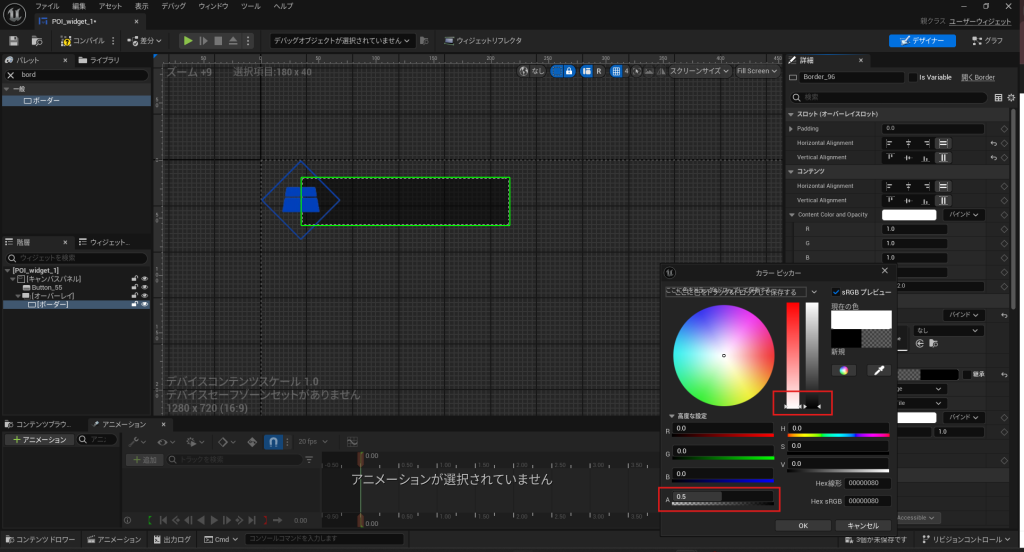This screenshot has width=1024, height=552.
Task: Open ウィジェットリフレクタ from the toolbar
Action: (x=481, y=41)
